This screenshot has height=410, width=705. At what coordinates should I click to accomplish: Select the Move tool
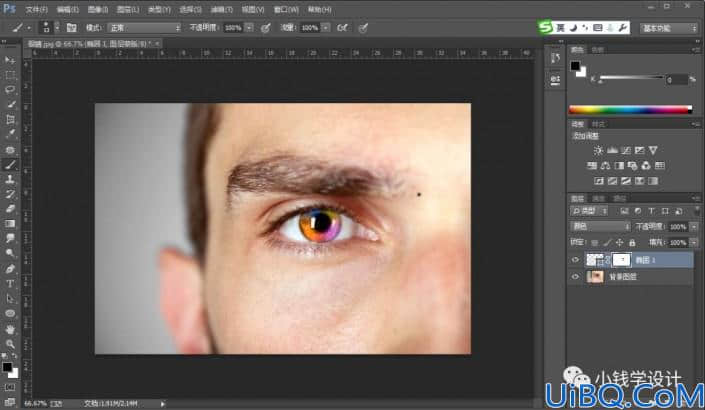pyautogui.click(x=10, y=60)
